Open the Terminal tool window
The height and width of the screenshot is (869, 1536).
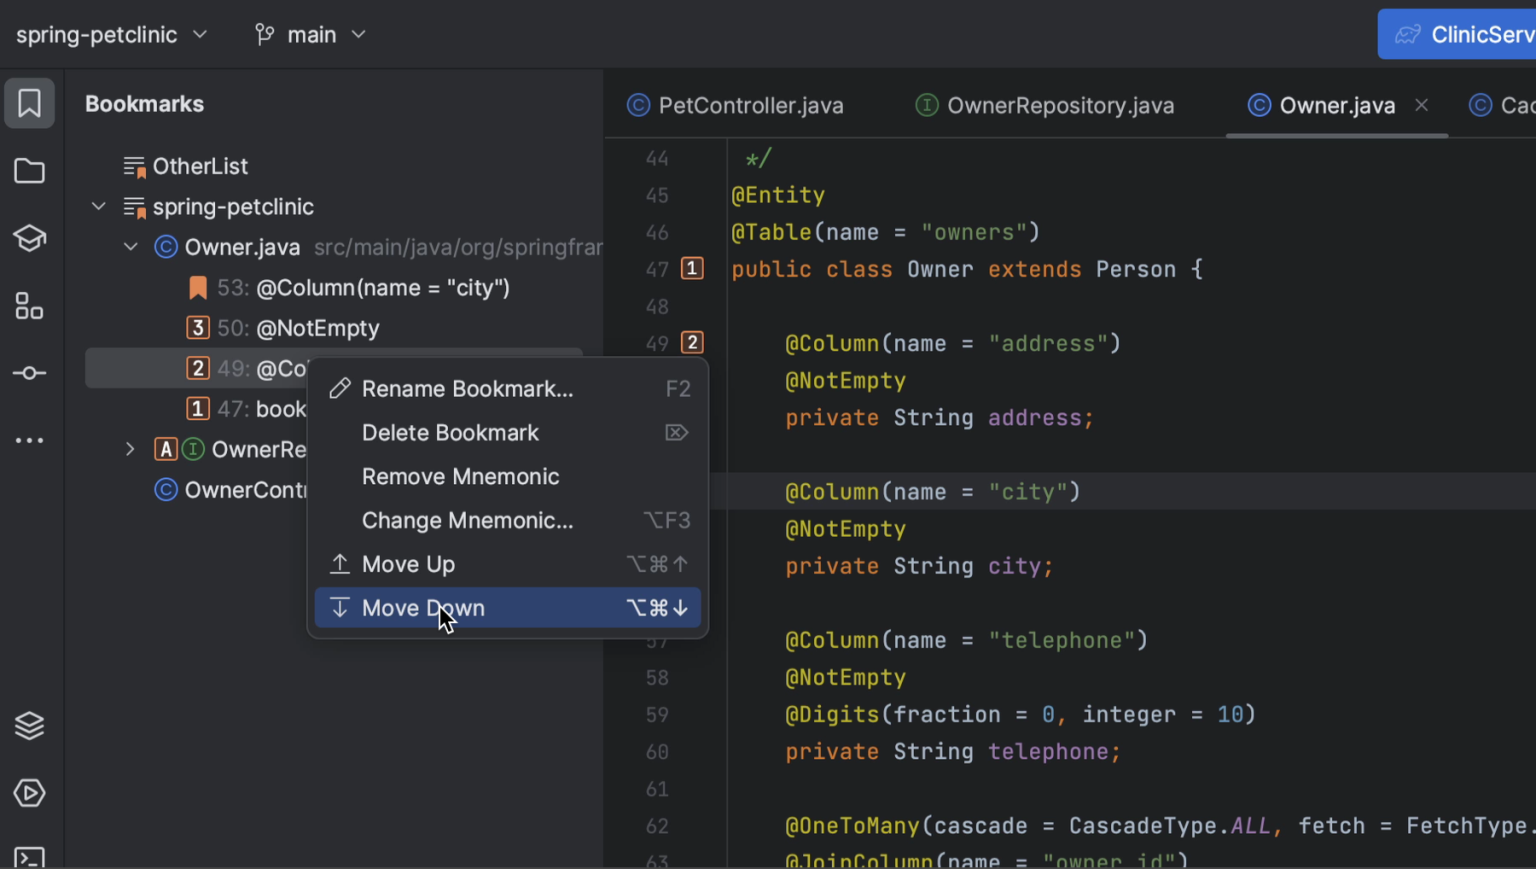[x=29, y=857]
